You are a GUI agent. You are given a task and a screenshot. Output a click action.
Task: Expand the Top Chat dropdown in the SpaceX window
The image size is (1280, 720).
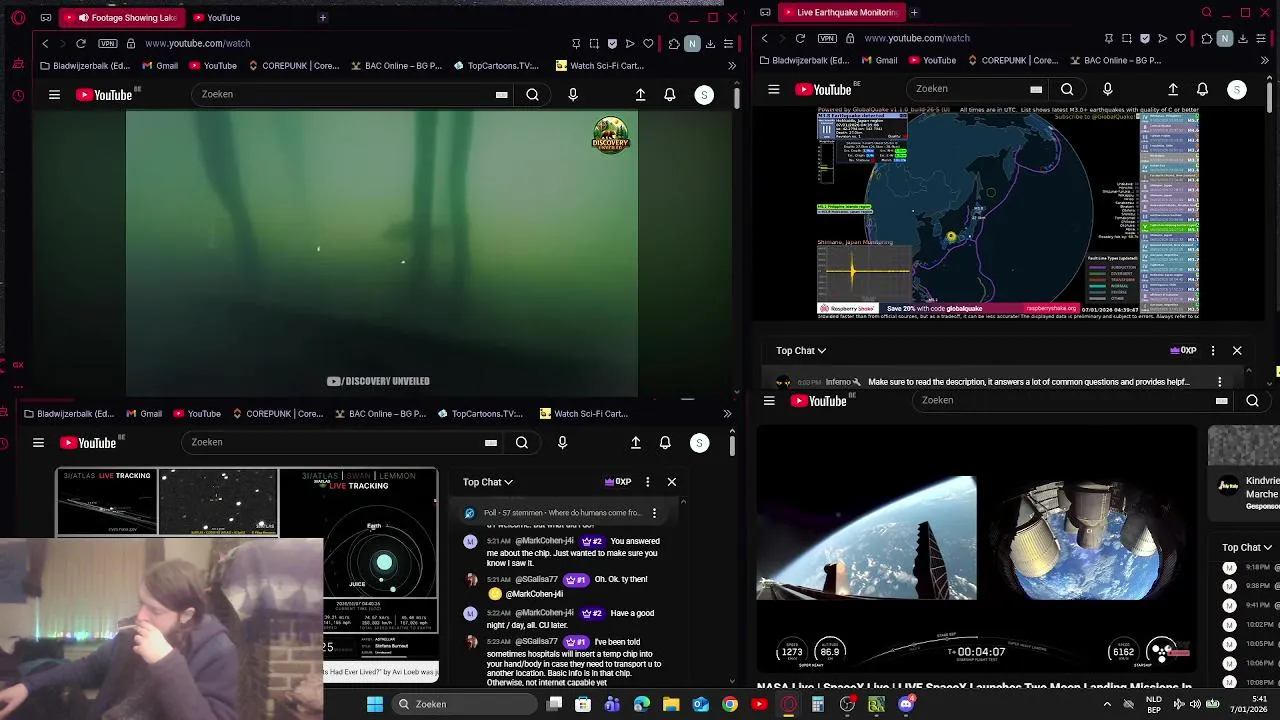coord(1247,547)
